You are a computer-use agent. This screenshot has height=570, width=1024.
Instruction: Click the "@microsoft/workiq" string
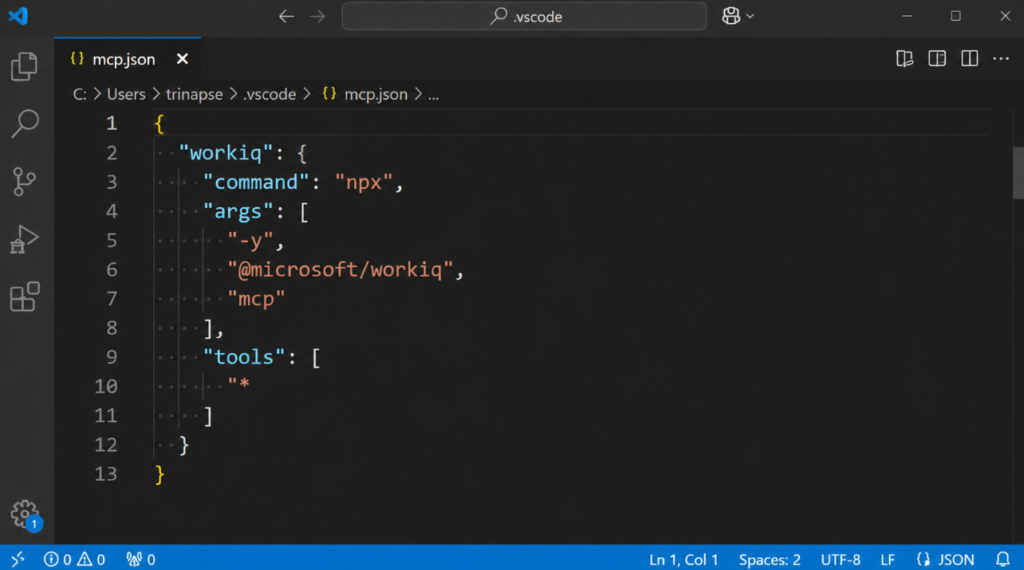click(x=340, y=270)
